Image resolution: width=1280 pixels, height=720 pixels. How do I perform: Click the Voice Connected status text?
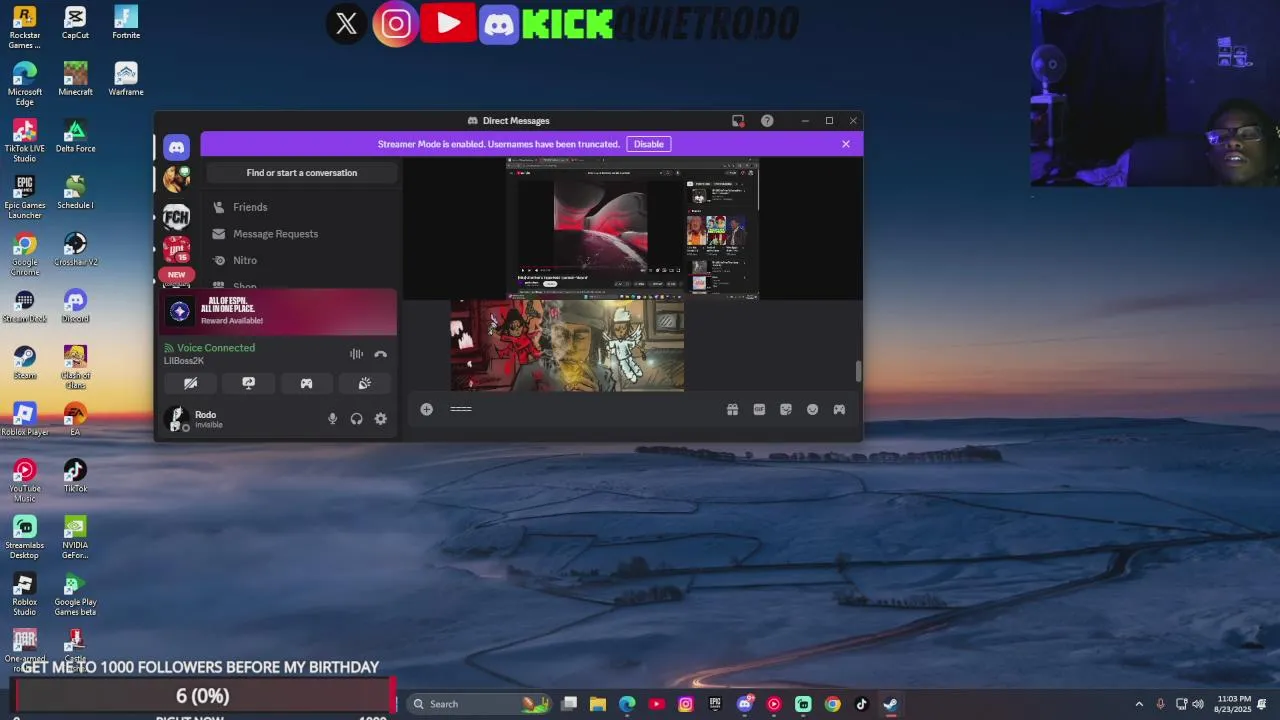(216, 348)
